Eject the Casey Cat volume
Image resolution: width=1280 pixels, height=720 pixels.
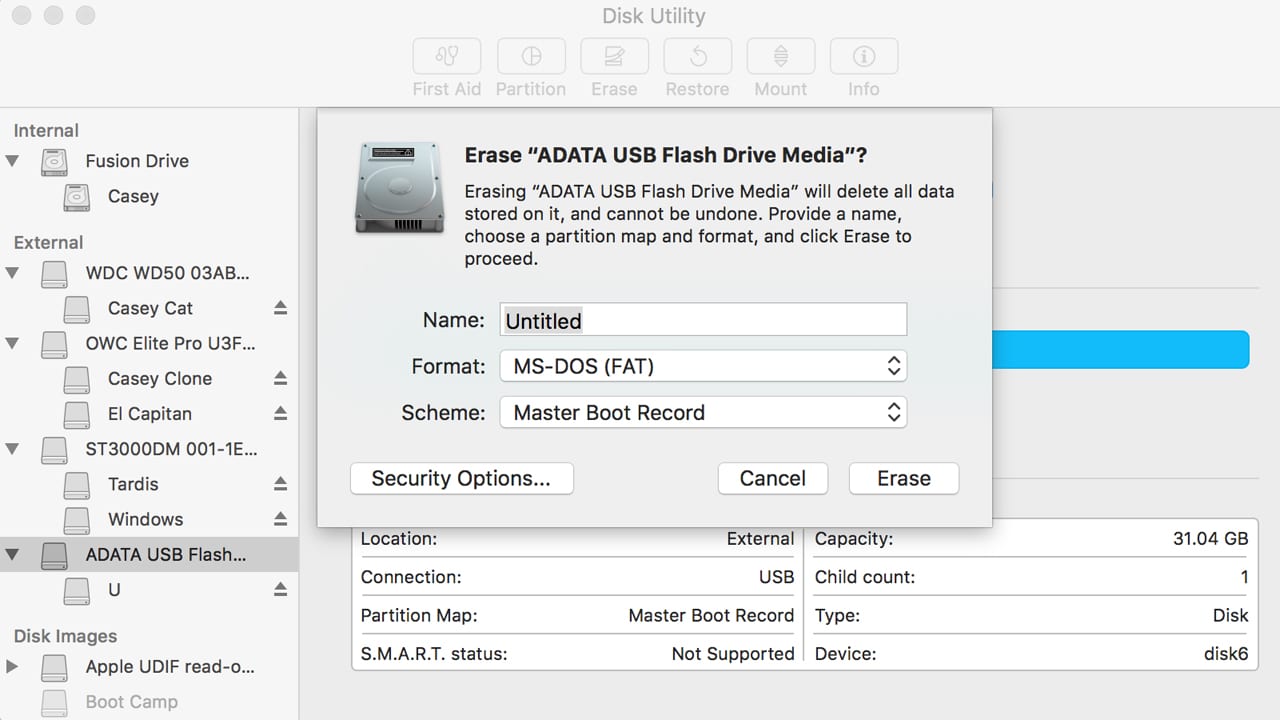280,308
